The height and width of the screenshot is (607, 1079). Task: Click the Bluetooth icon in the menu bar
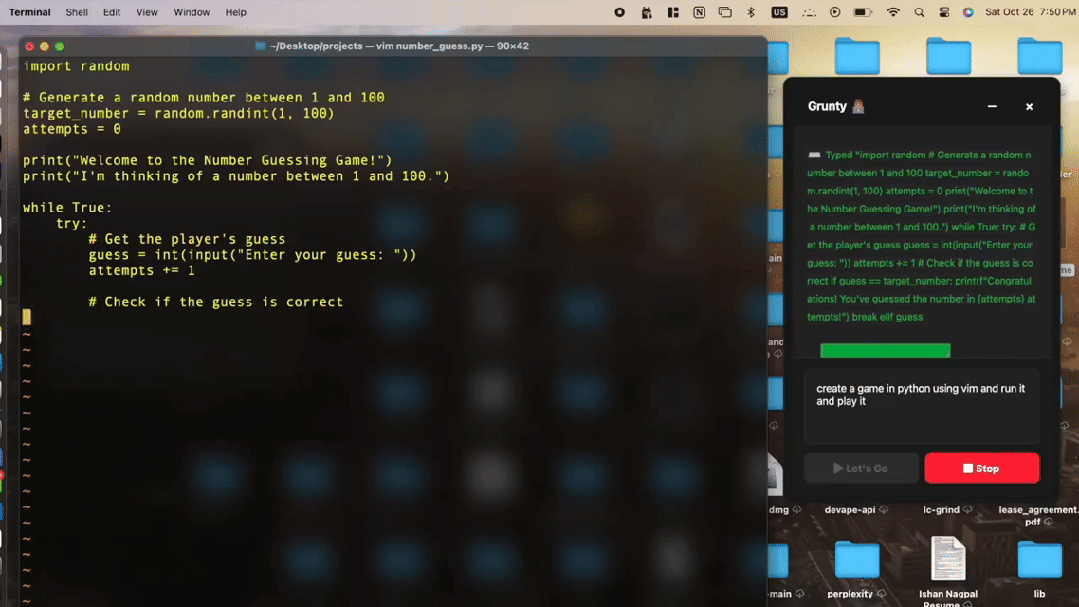tap(751, 12)
